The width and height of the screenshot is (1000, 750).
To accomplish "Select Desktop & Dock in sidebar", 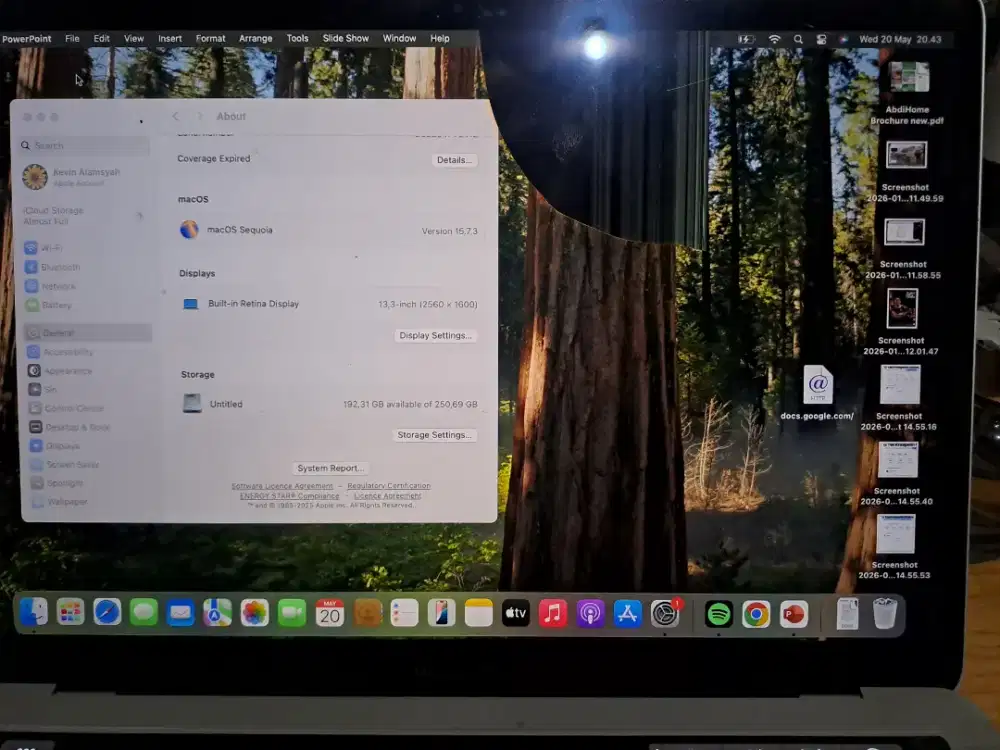I will [90, 427].
